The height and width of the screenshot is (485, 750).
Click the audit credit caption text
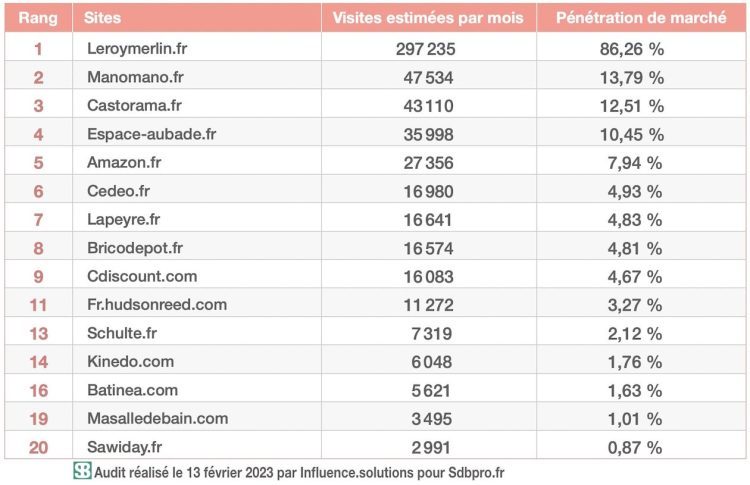(x=300, y=471)
